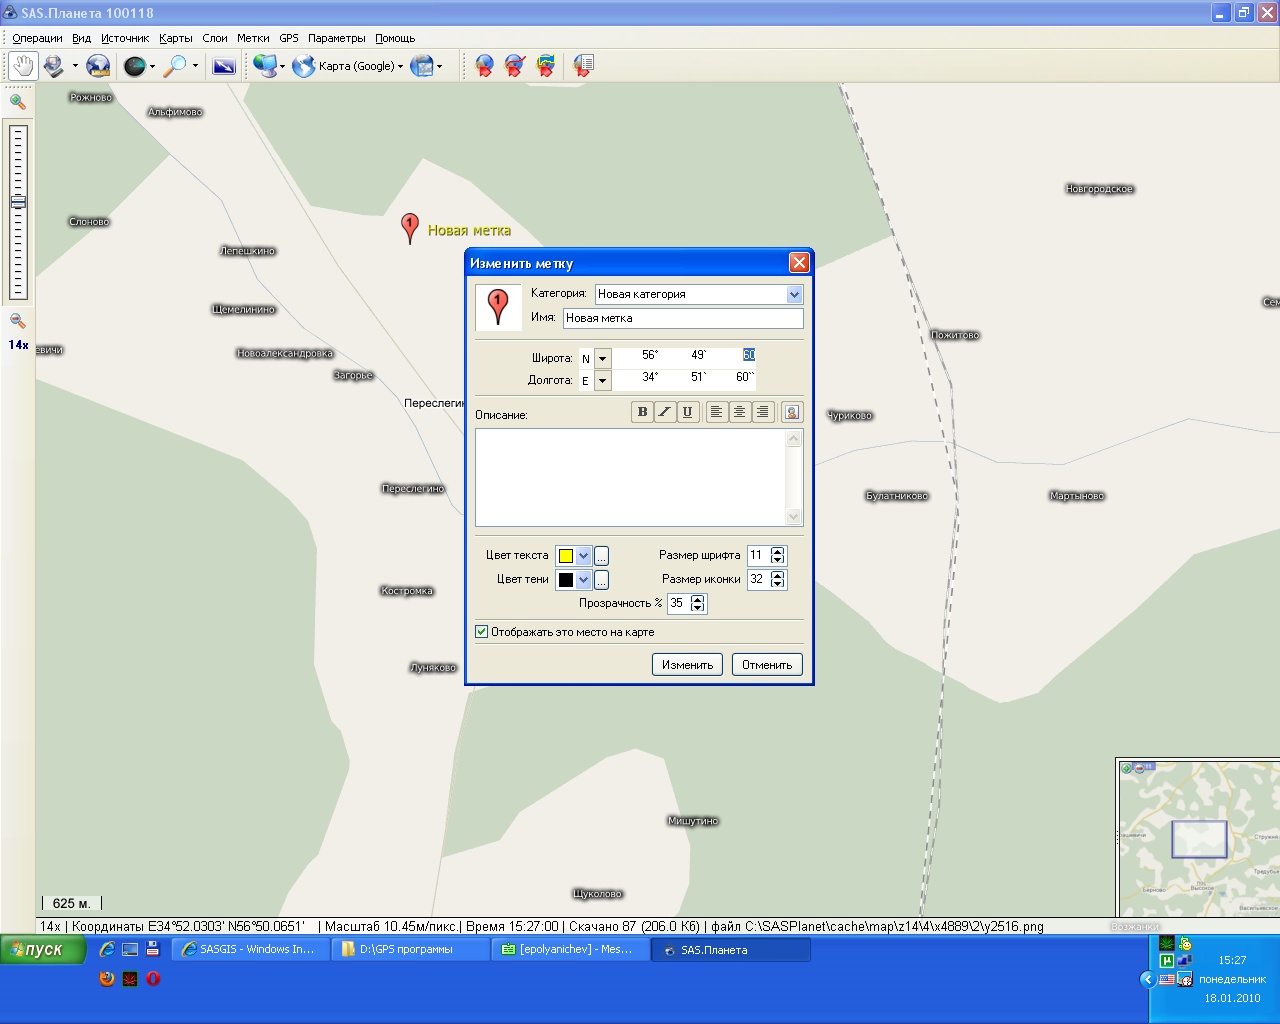The width and height of the screenshot is (1280, 1024).
Task: Open the Метки menu
Action: click(x=253, y=38)
